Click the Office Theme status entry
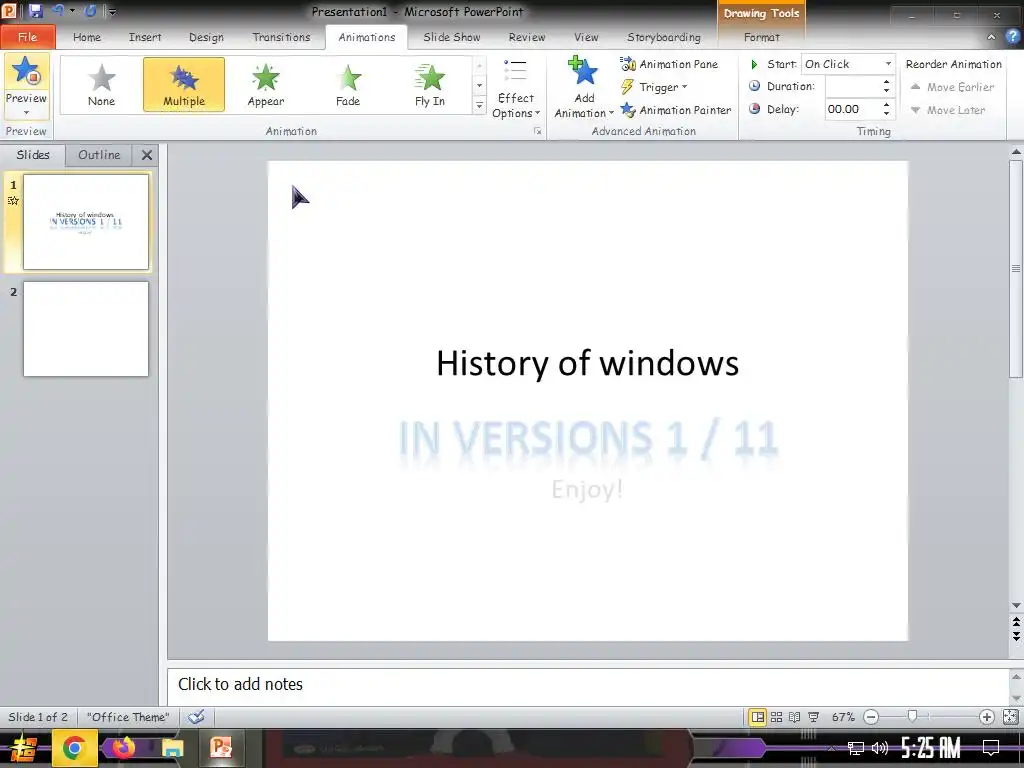The image size is (1024, 768). click(128, 717)
